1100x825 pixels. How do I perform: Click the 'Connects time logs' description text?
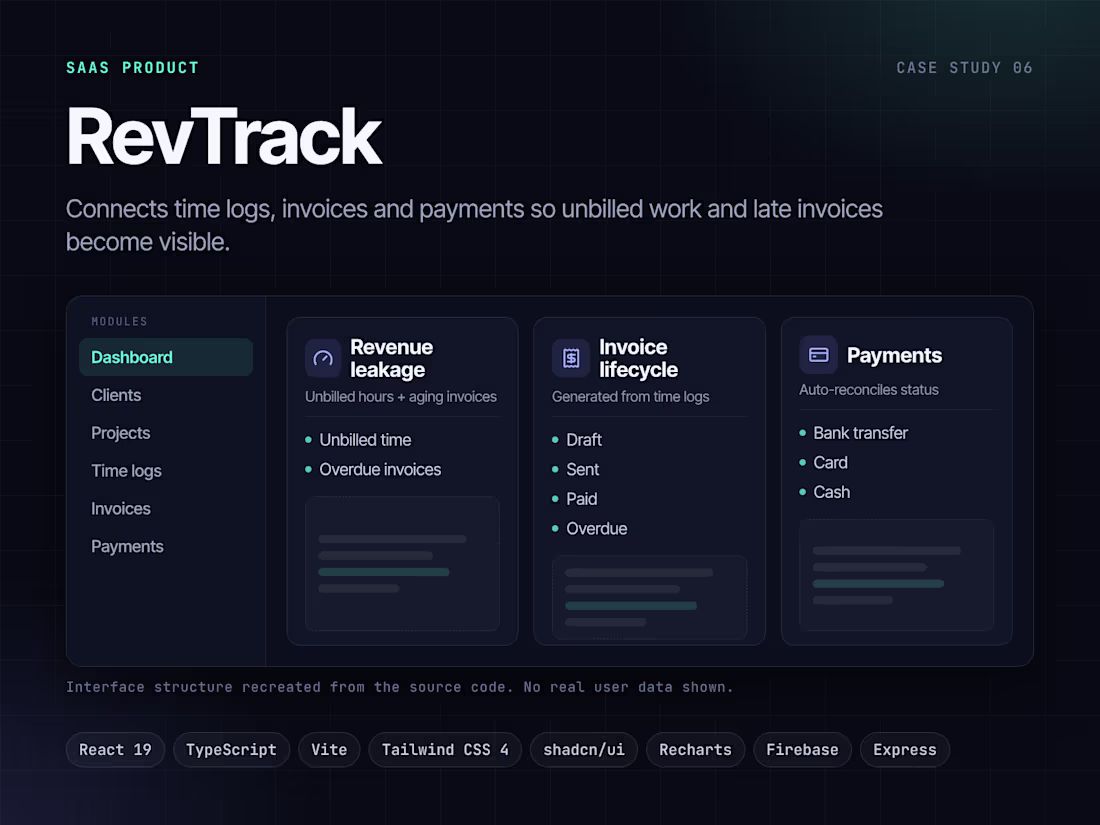pos(474,225)
